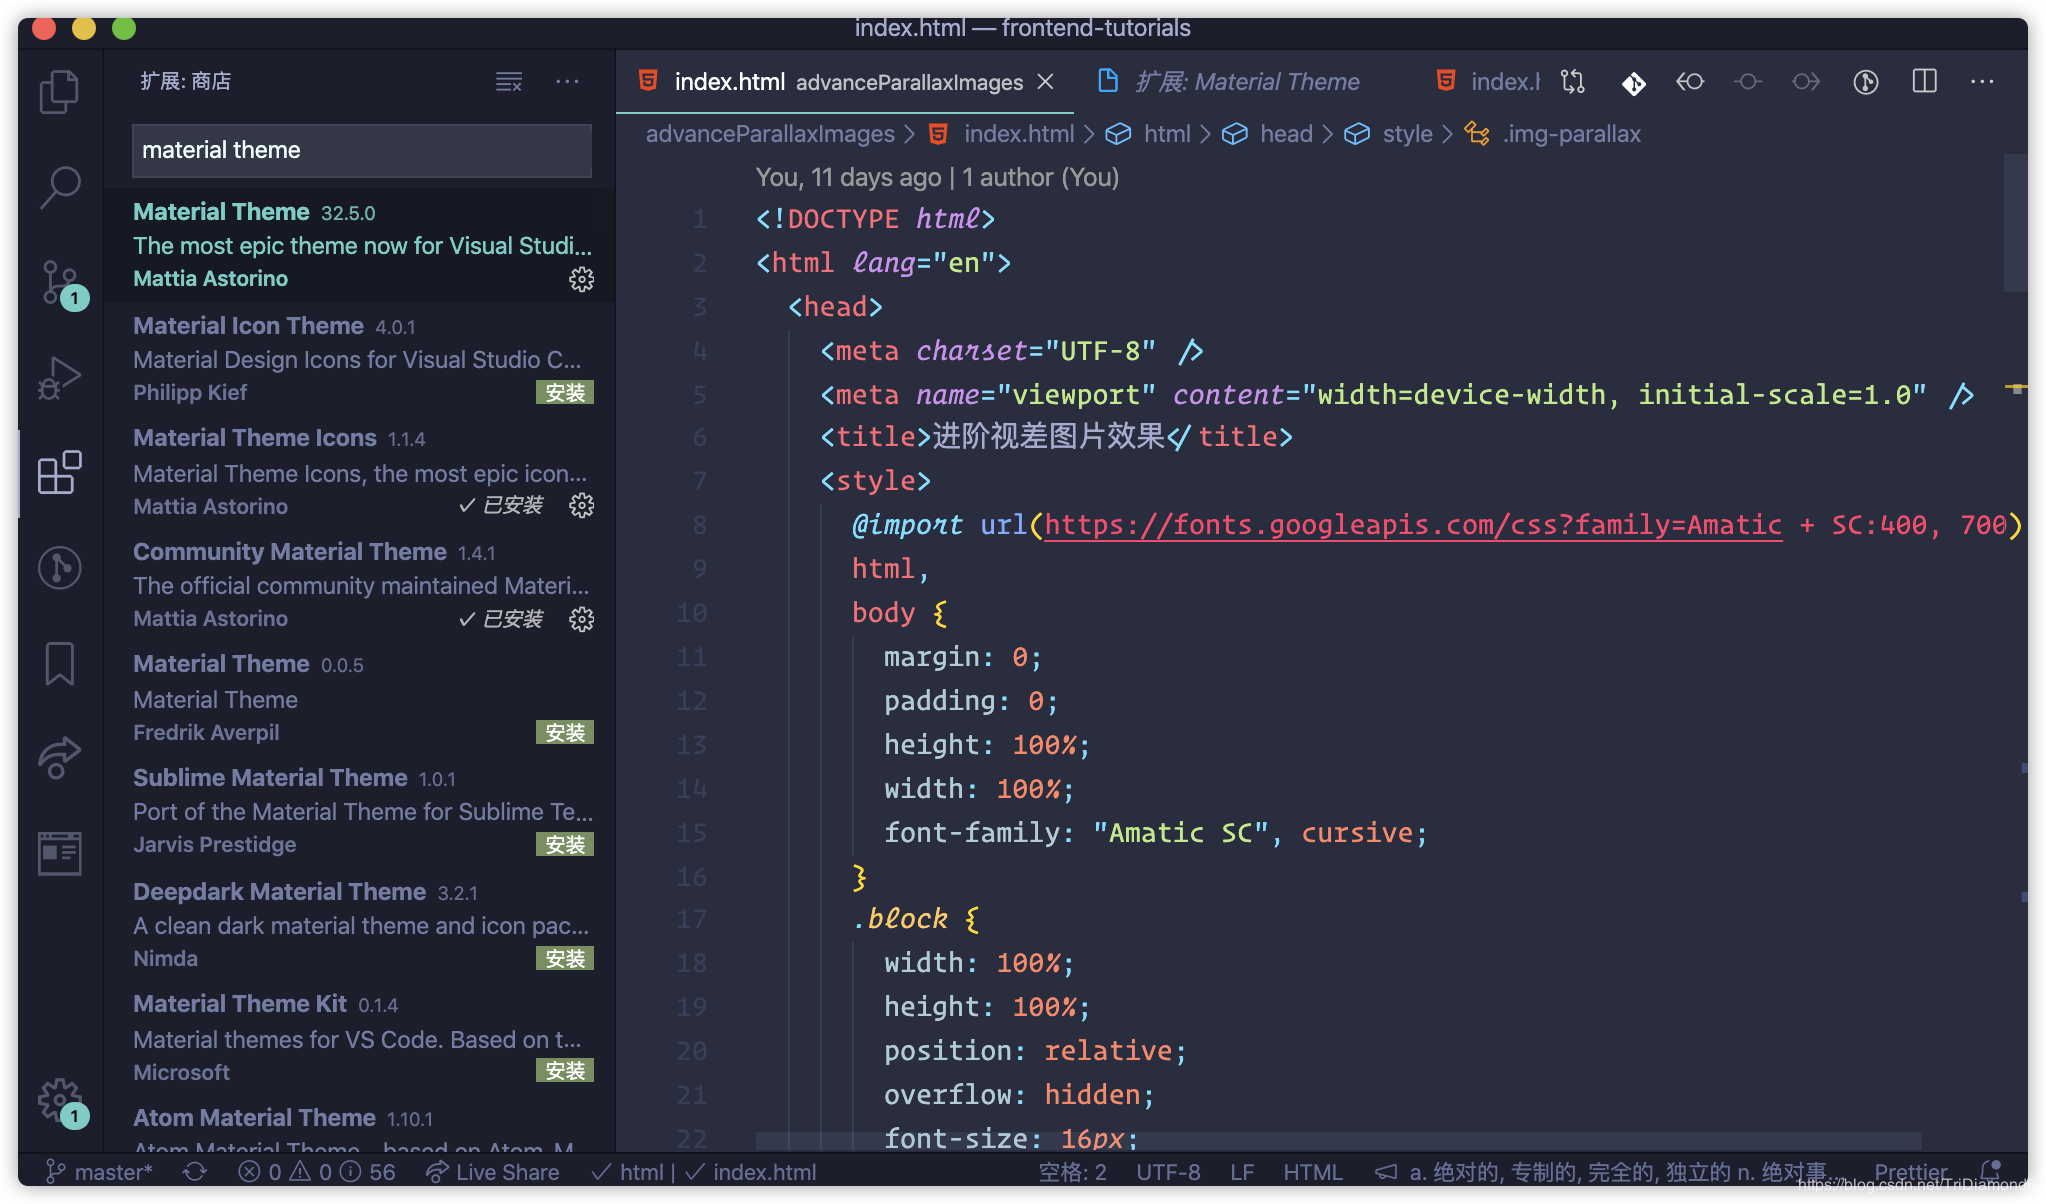Screen dimensions: 2046x1204
Task: Open errors and warnings count in status bar
Action: click(x=317, y=1172)
